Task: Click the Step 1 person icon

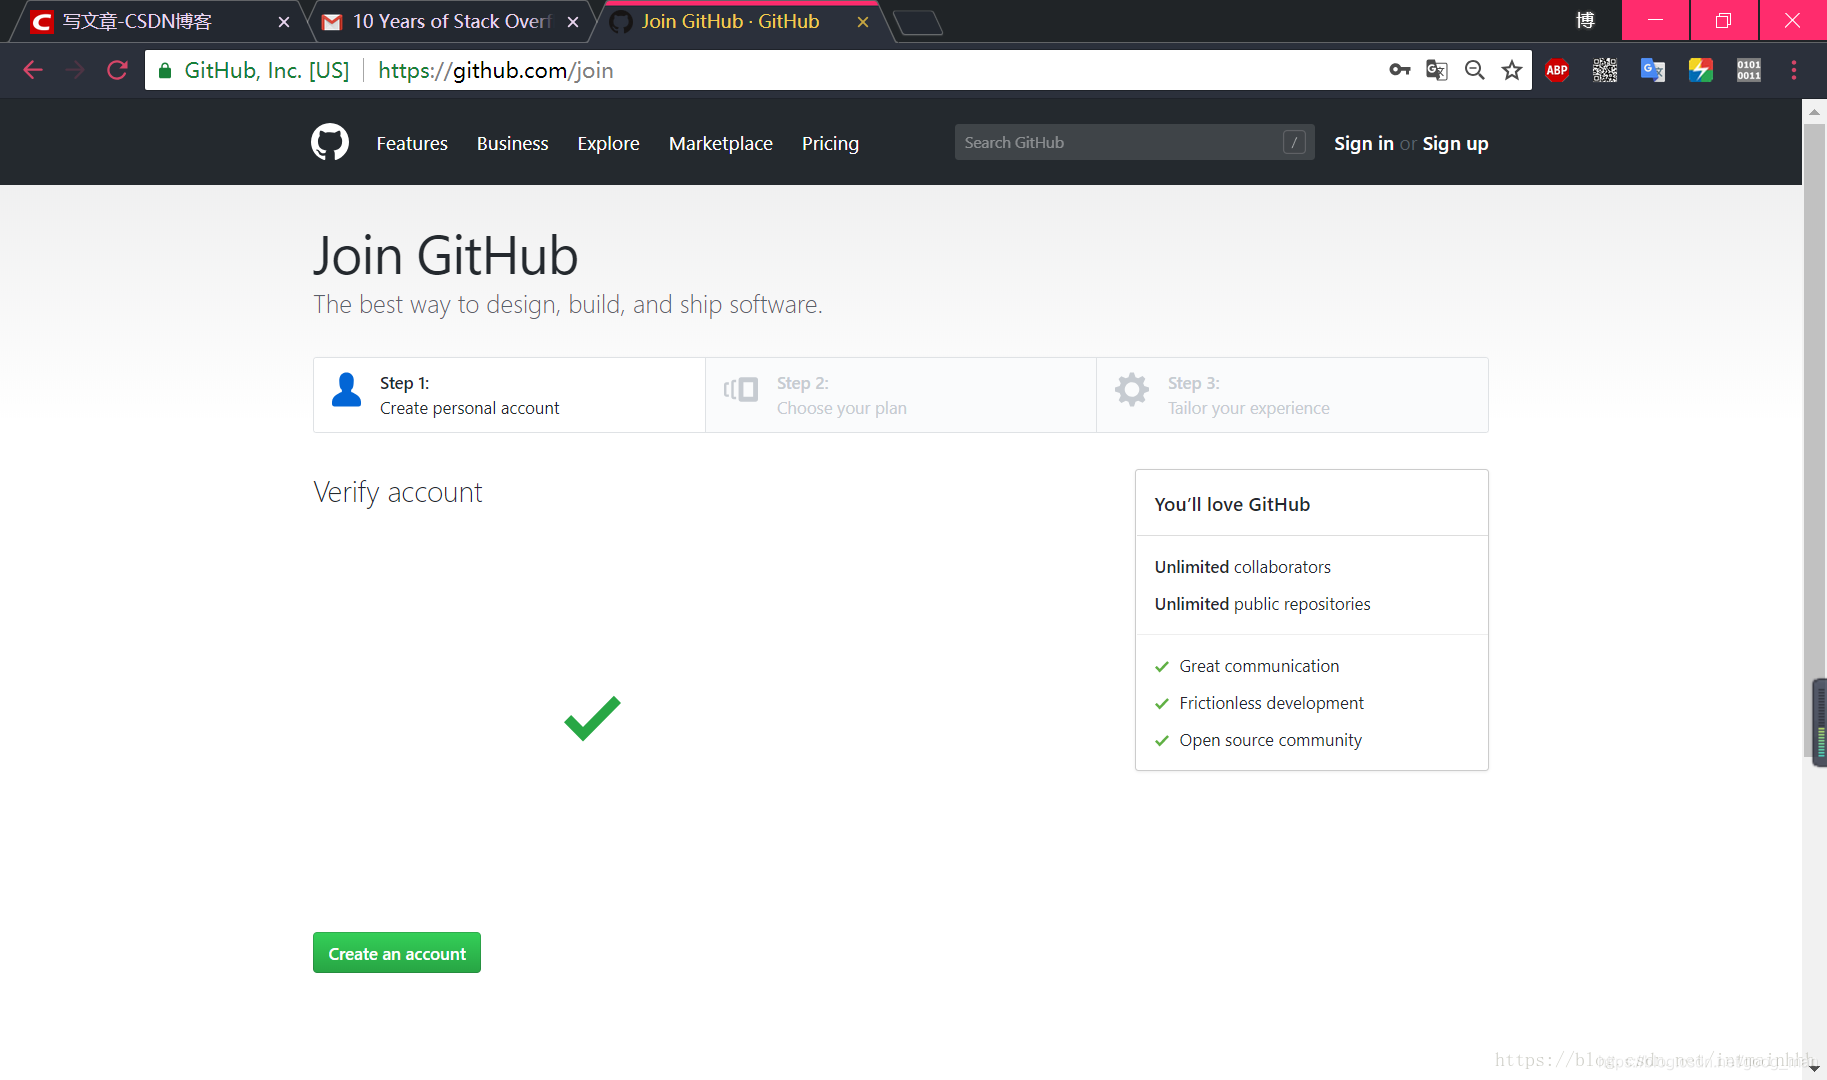Action: coord(346,390)
